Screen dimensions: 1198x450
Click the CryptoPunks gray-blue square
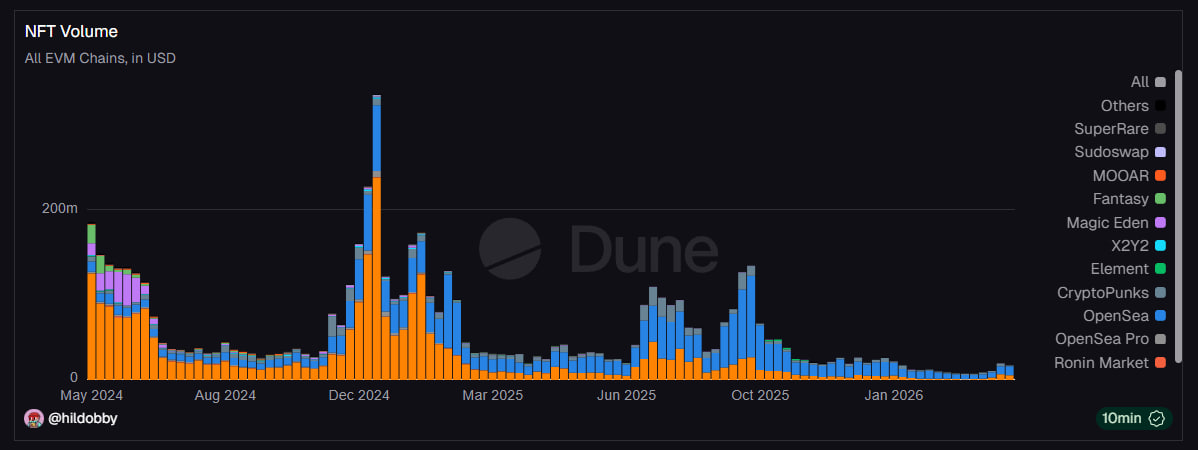1160,293
